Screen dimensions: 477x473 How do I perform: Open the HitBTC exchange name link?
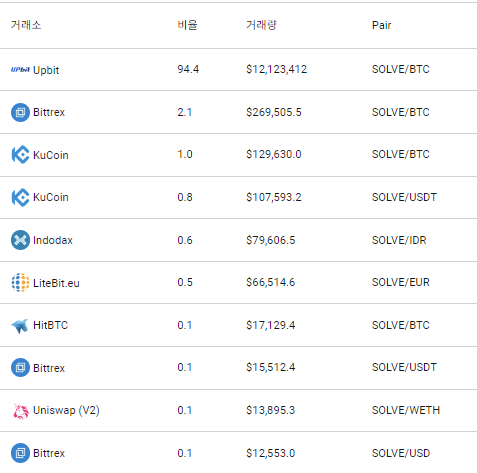tap(50, 325)
